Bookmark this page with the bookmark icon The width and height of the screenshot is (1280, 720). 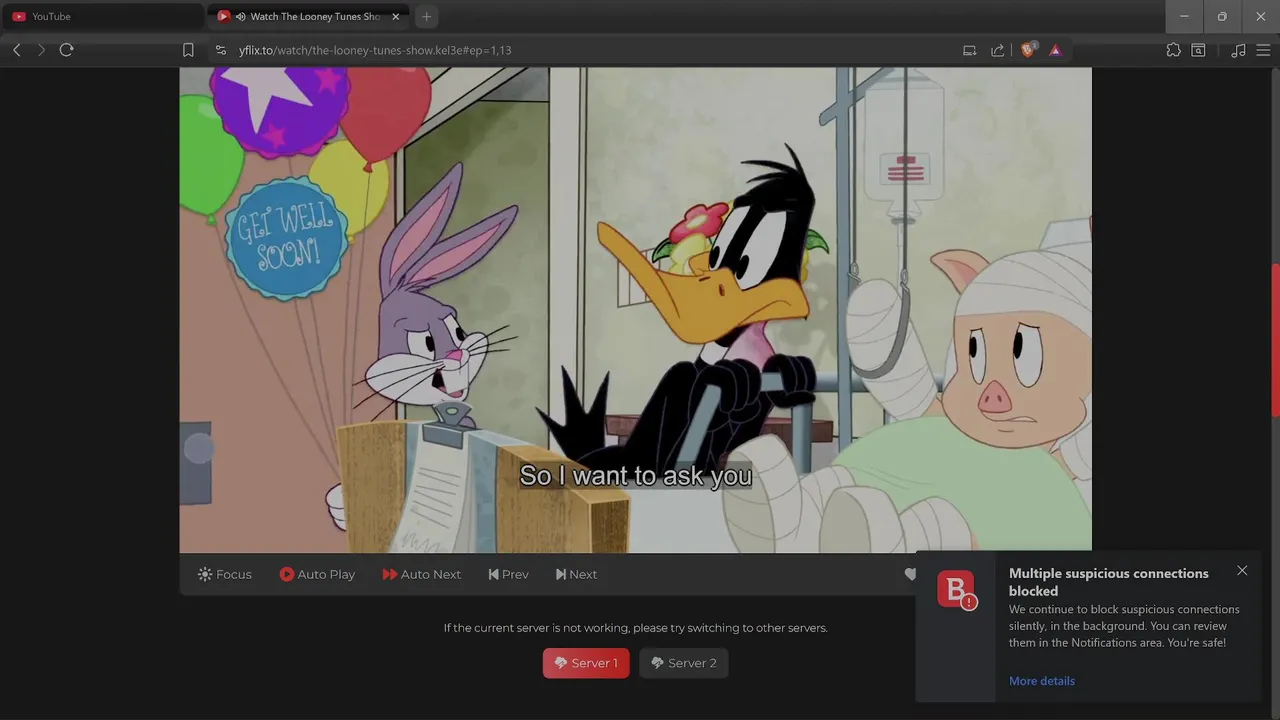188,50
